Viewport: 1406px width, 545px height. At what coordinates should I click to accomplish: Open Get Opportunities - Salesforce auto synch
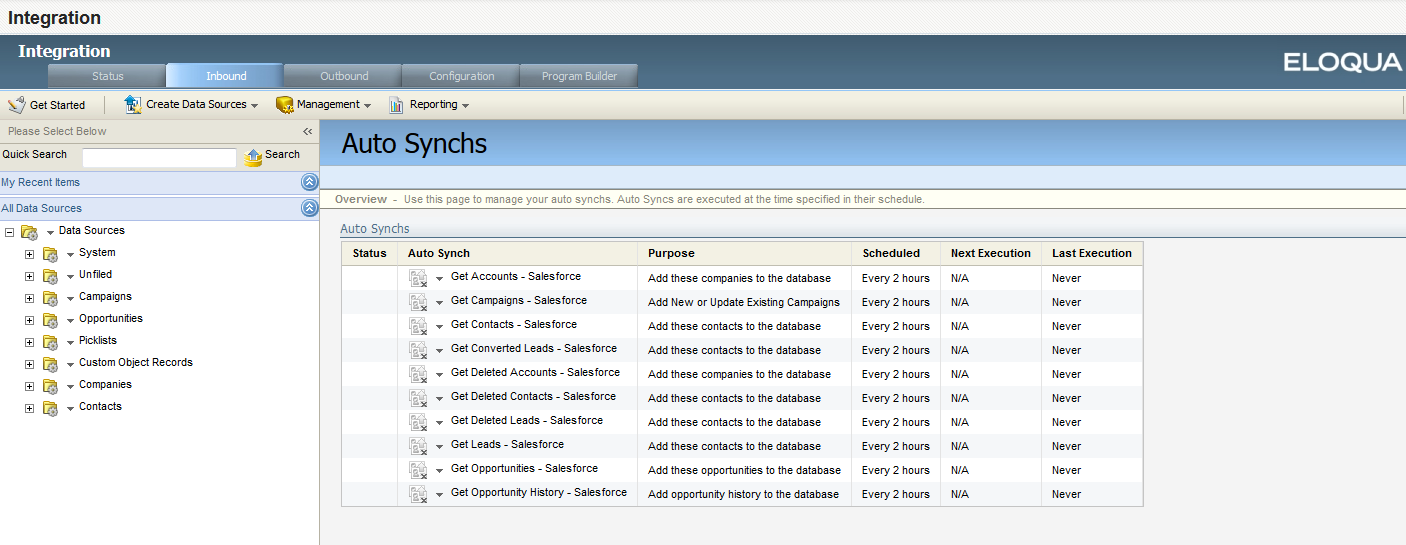pyautogui.click(x=524, y=468)
